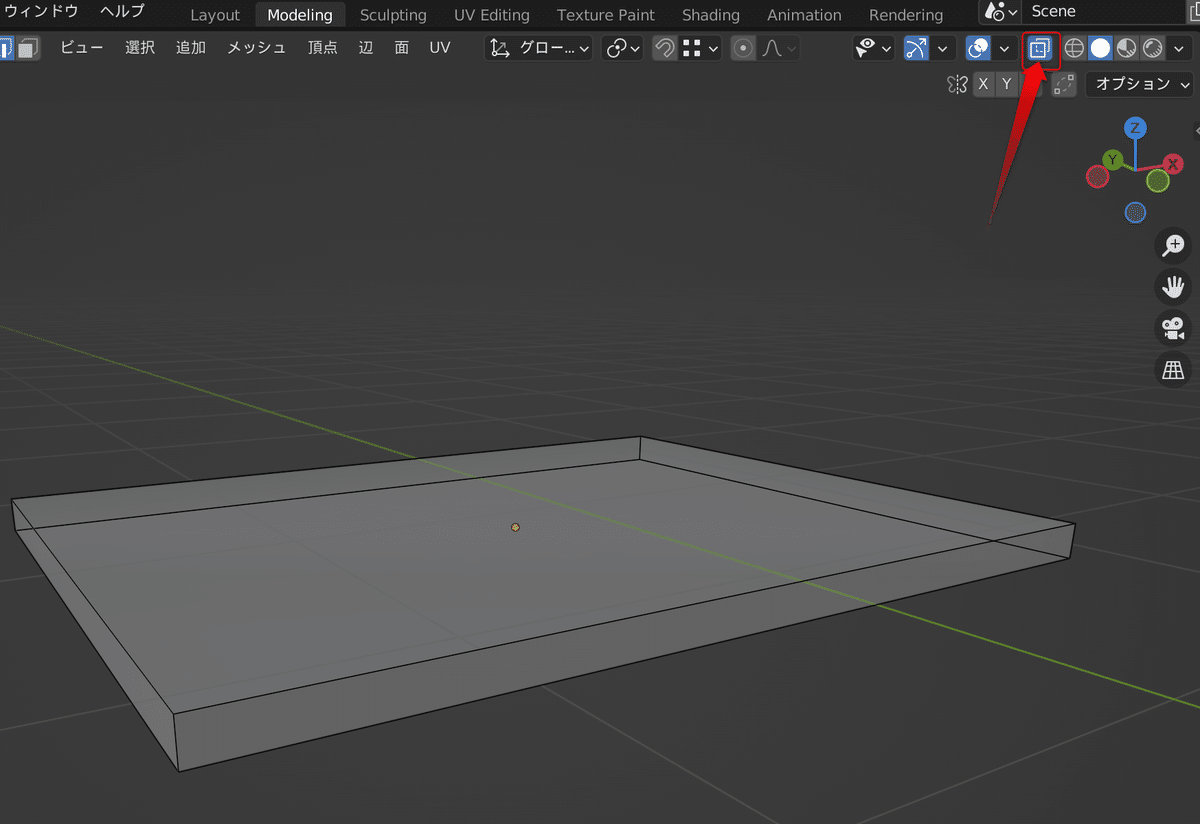Select face select mode icon
Image resolution: width=1200 pixels, height=824 pixels.
(29, 48)
